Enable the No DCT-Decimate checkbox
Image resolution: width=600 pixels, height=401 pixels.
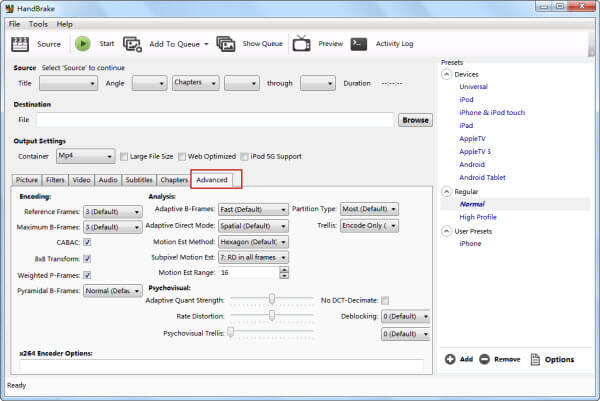coord(385,300)
